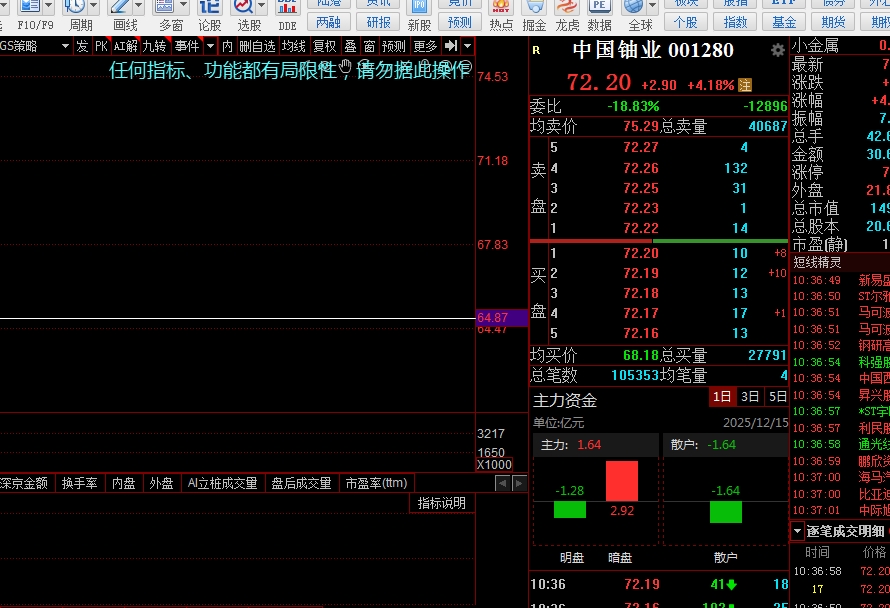Toggle 叠 overlay comparison

(351, 46)
